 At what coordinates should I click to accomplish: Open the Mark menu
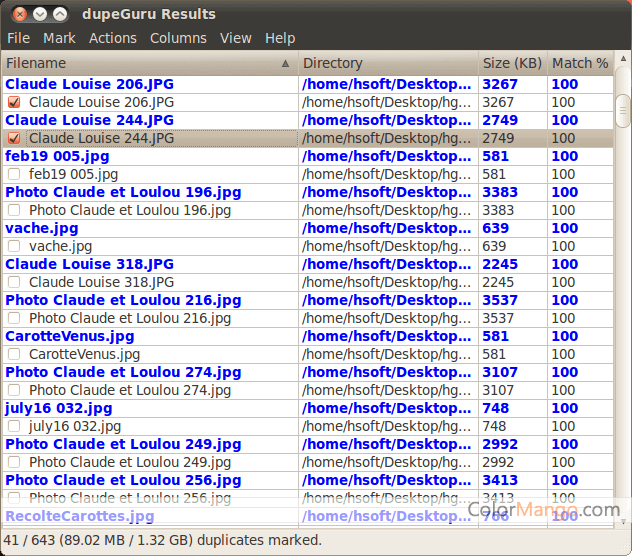(x=59, y=38)
